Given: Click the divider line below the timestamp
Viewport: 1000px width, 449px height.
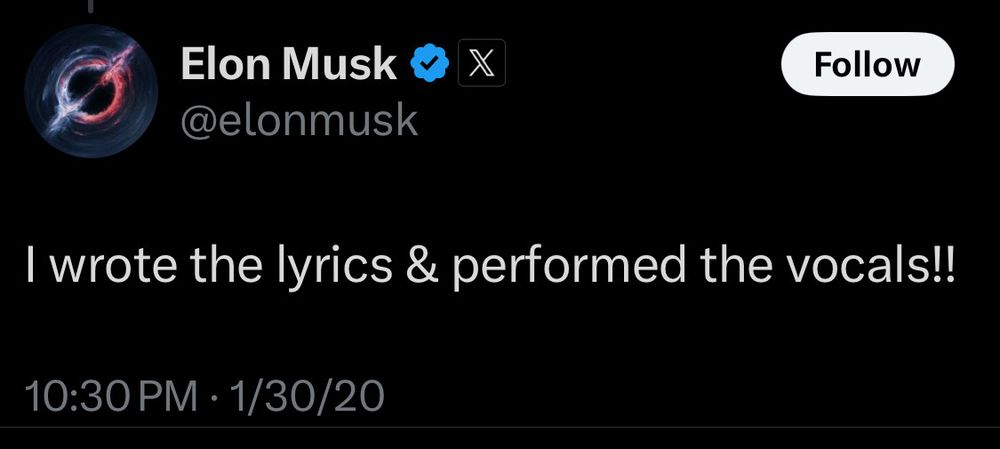Looking at the screenshot, I should [x=500, y=427].
